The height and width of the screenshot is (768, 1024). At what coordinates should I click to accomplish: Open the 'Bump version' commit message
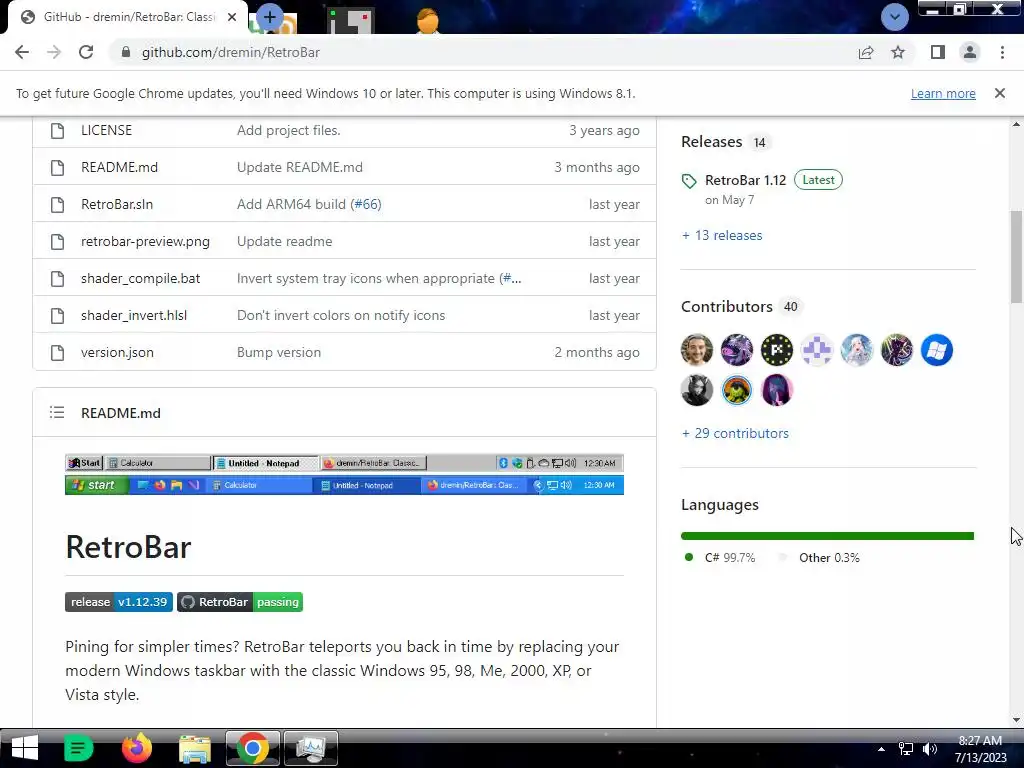tap(279, 353)
